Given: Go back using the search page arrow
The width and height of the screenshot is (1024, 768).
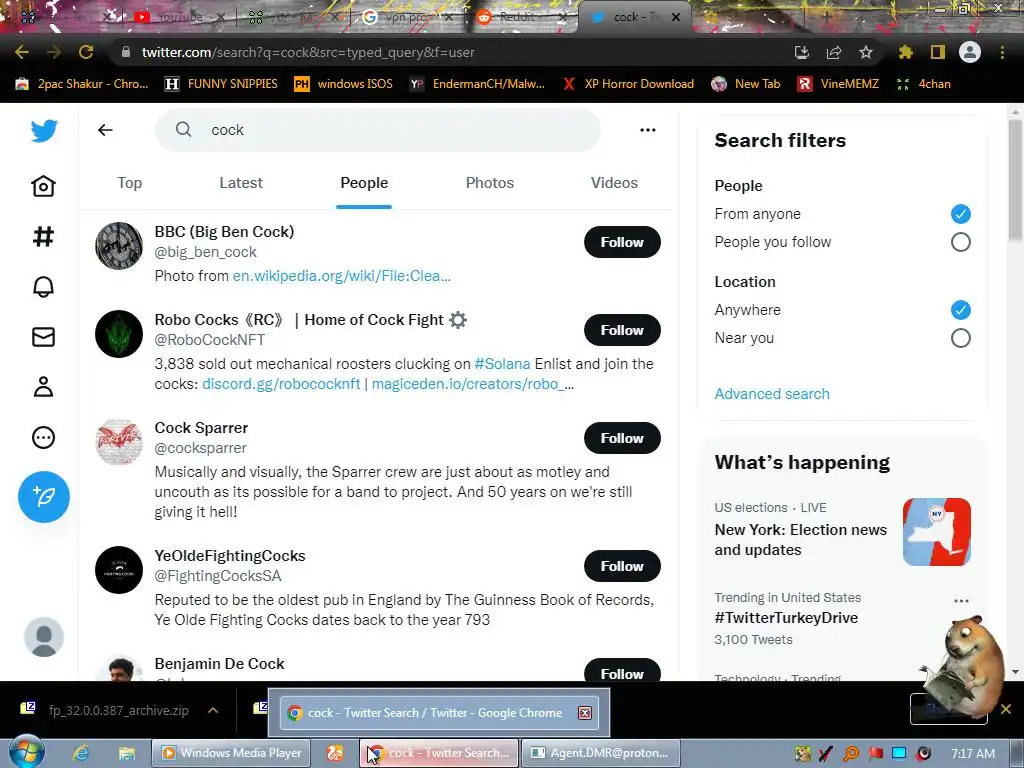Looking at the screenshot, I should click(x=105, y=130).
